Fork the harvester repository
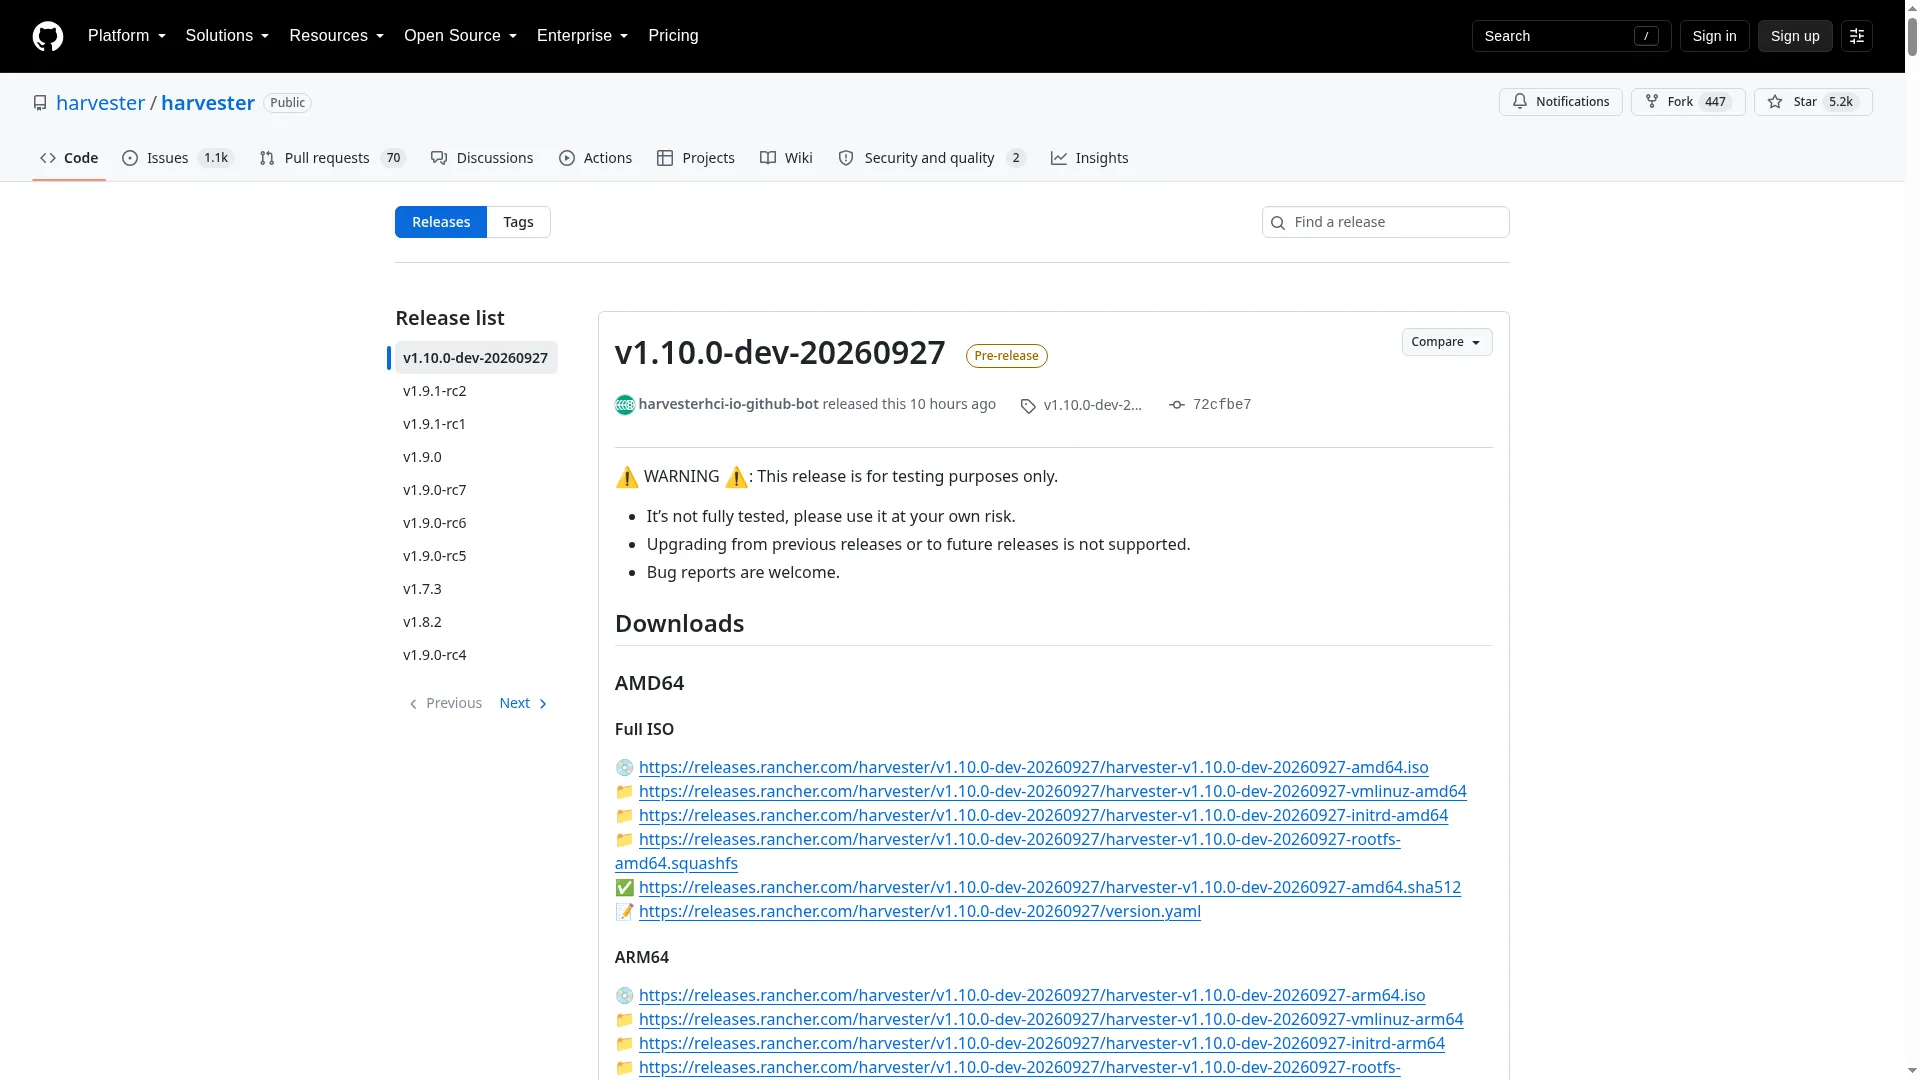Screen dimensions: 1920x1080 pyautogui.click(x=1688, y=102)
